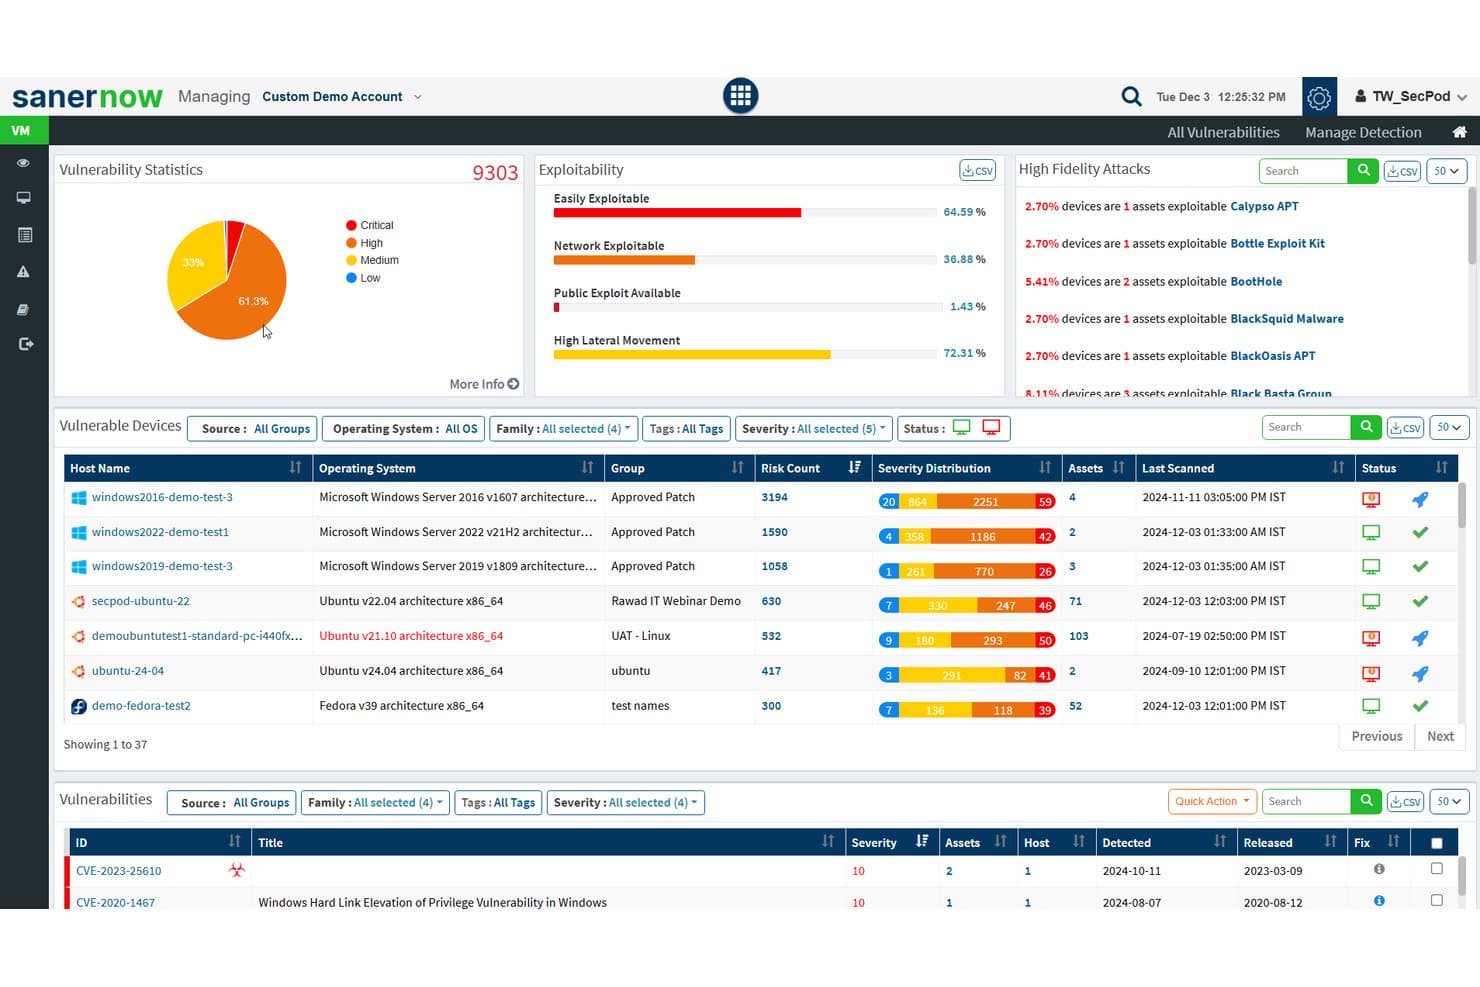Click More Info in Vulnerability Statistics
The image size is (1480, 987).
(x=484, y=384)
